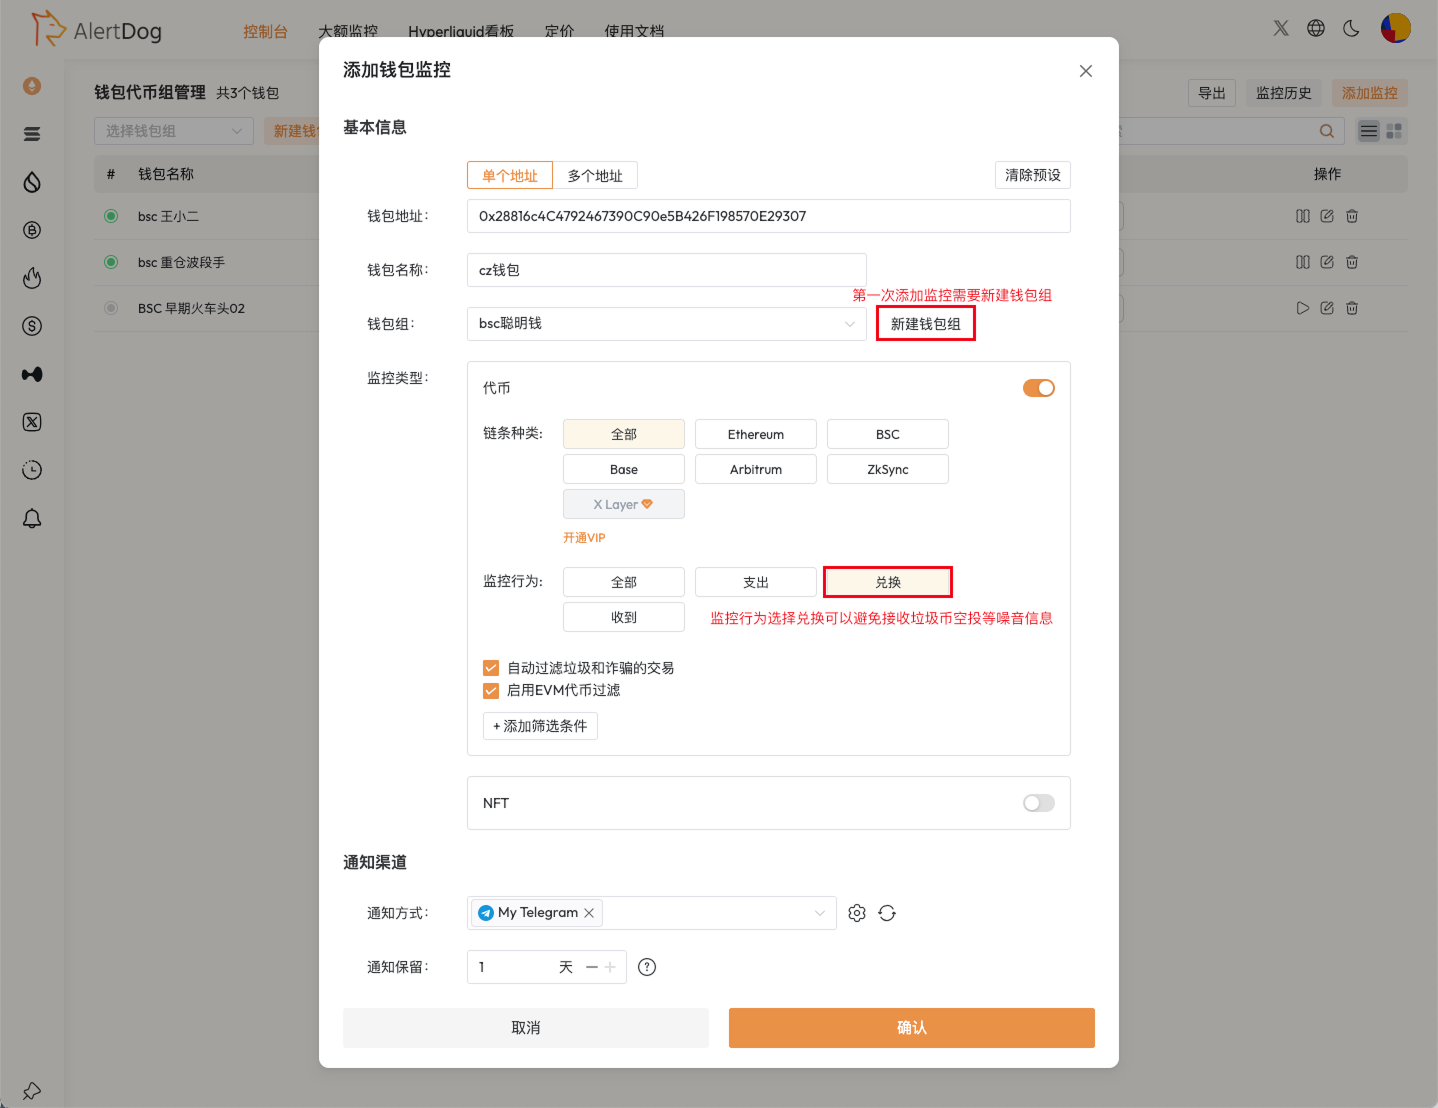The height and width of the screenshot is (1108, 1438).
Task: Switch to list view layout
Action: [x=1369, y=131]
